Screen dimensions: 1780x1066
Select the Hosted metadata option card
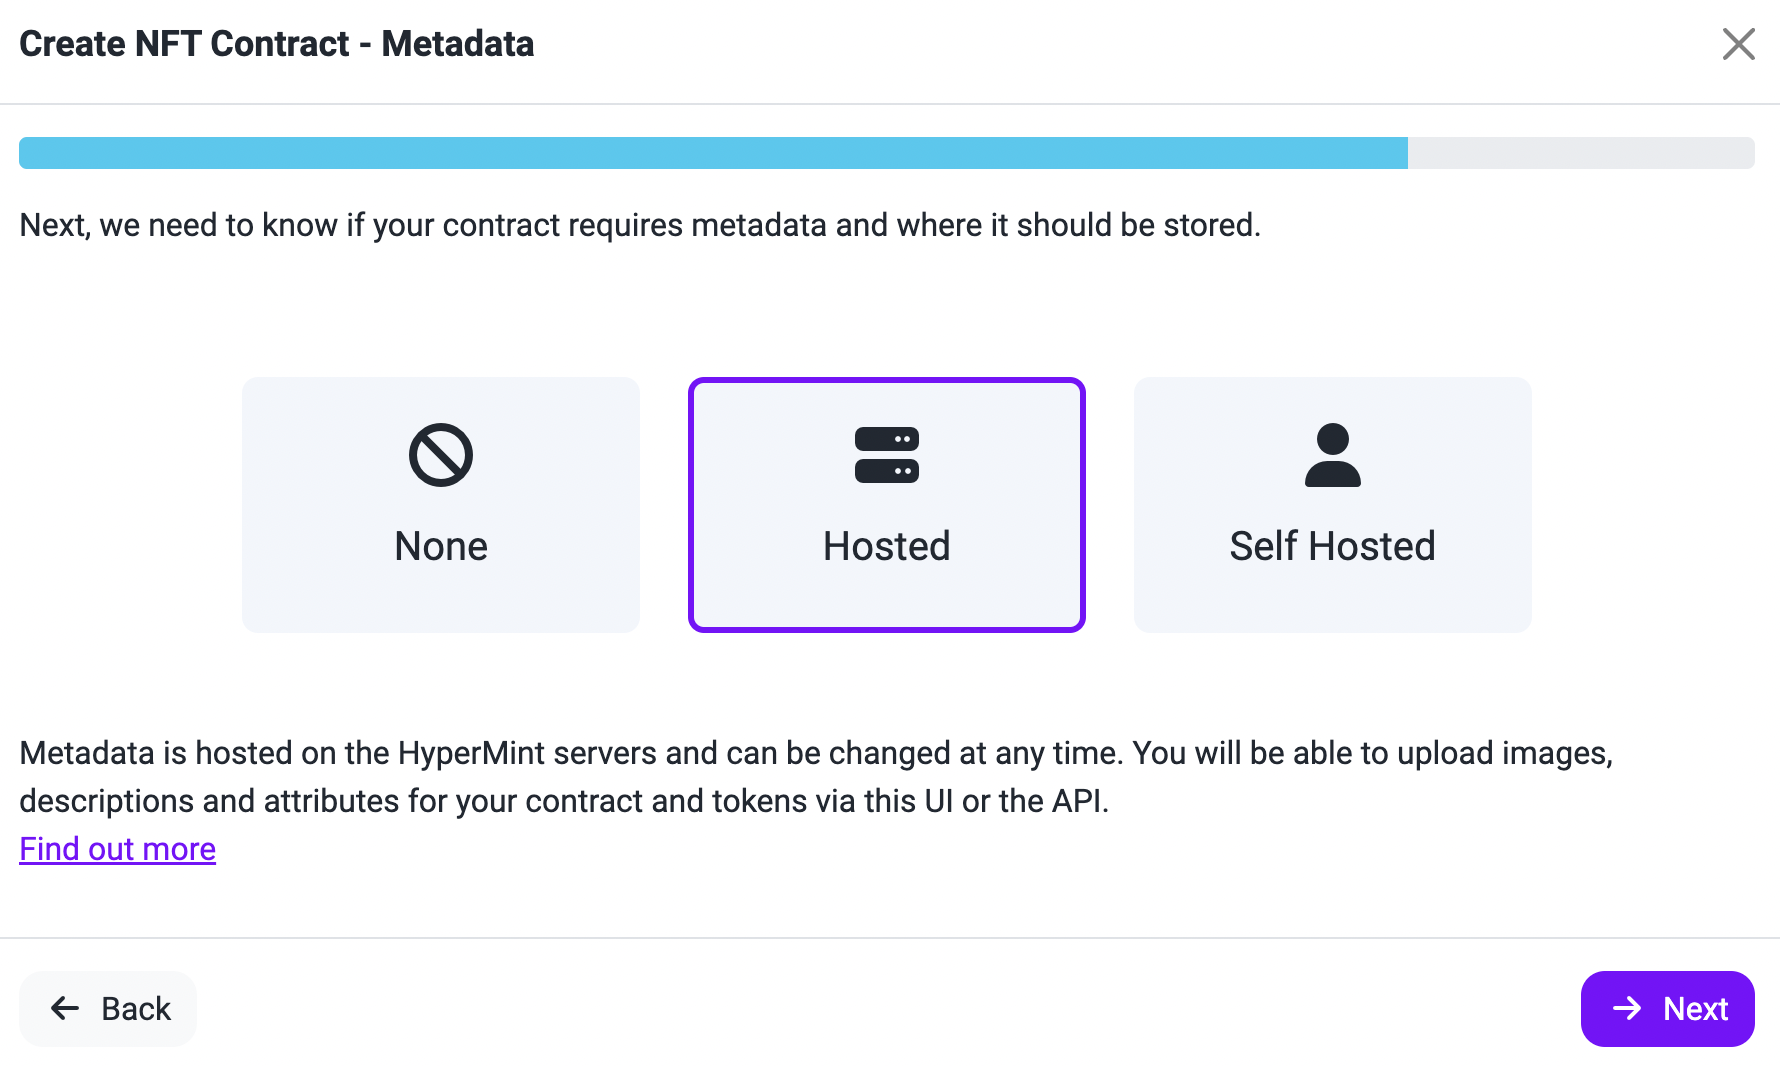[x=887, y=505]
